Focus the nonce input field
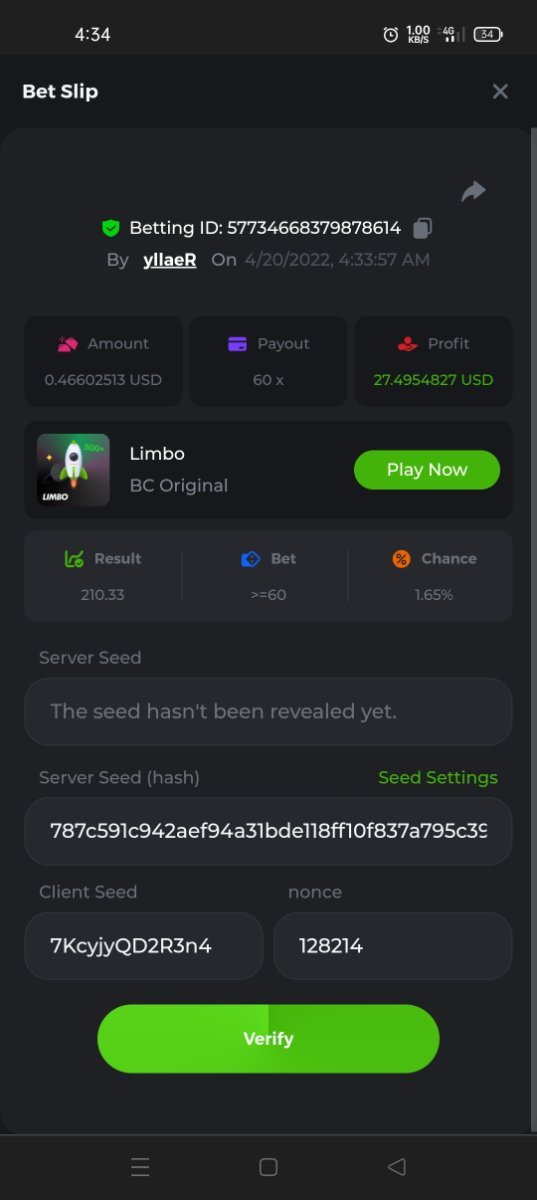Viewport: 537px width, 1200px height. click(393, 945)
